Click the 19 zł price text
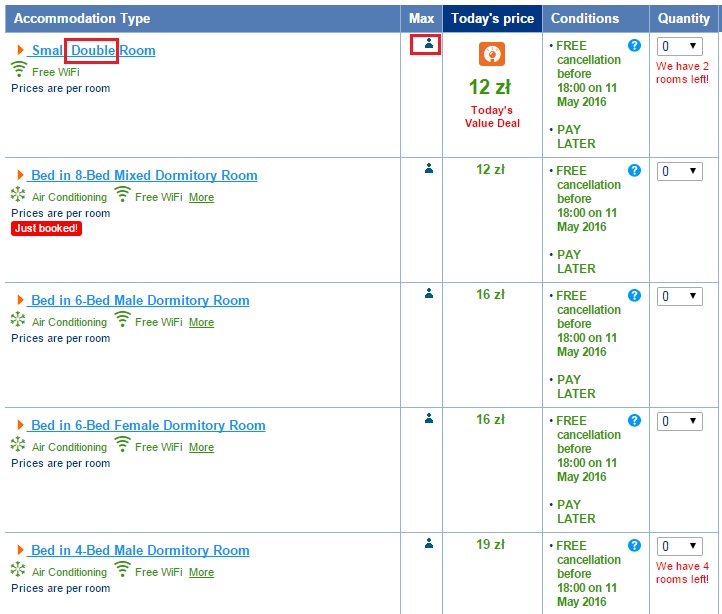Viewport: 722px width, 614px height. point(490,544)
